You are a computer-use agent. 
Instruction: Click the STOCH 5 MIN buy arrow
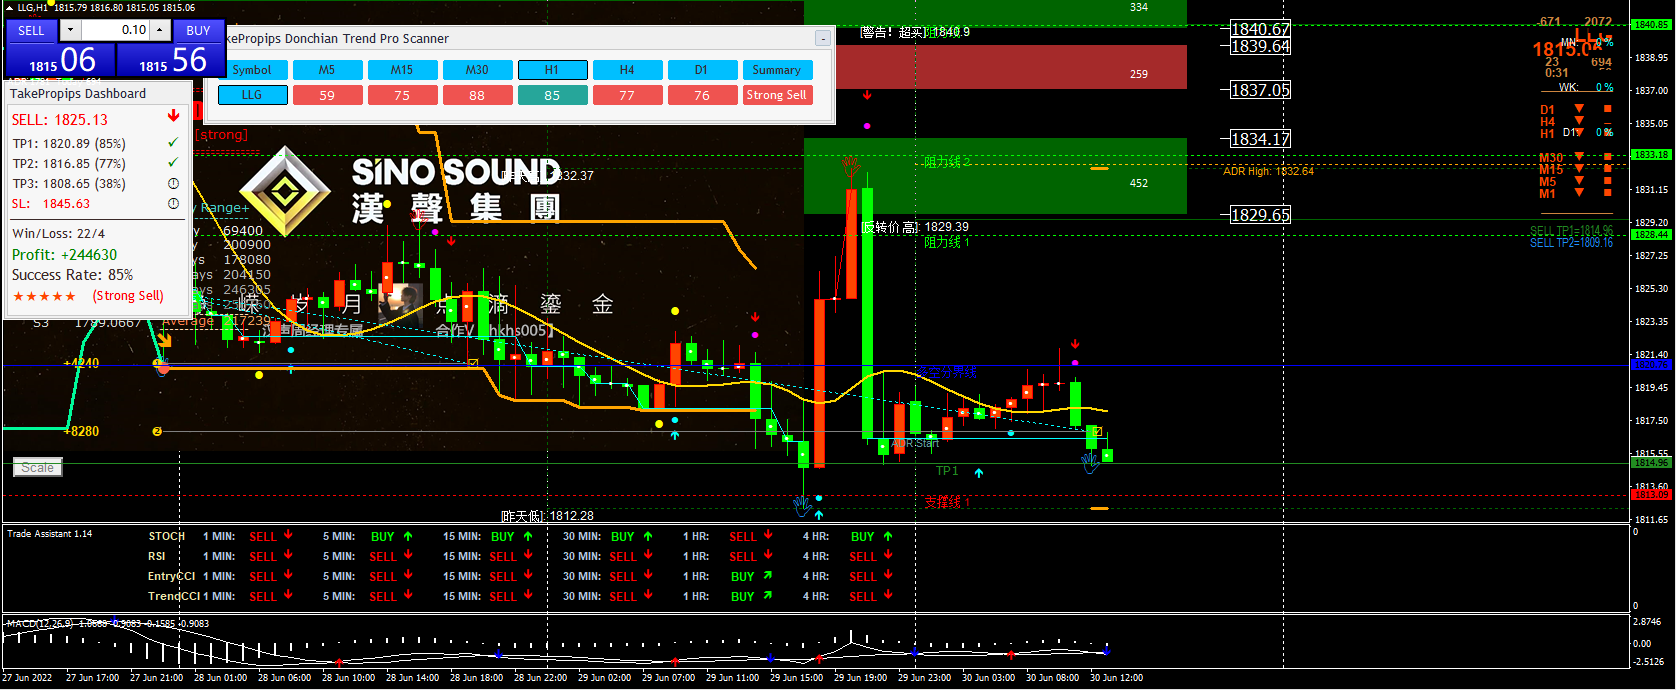pos(408,536)
